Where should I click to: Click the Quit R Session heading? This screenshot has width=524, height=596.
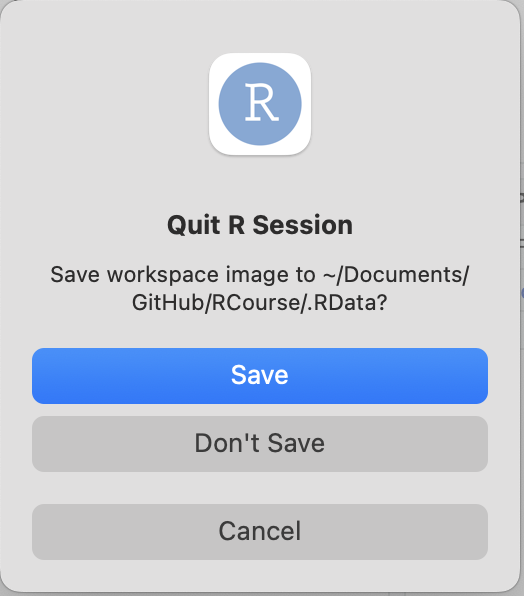click(260, 225)
